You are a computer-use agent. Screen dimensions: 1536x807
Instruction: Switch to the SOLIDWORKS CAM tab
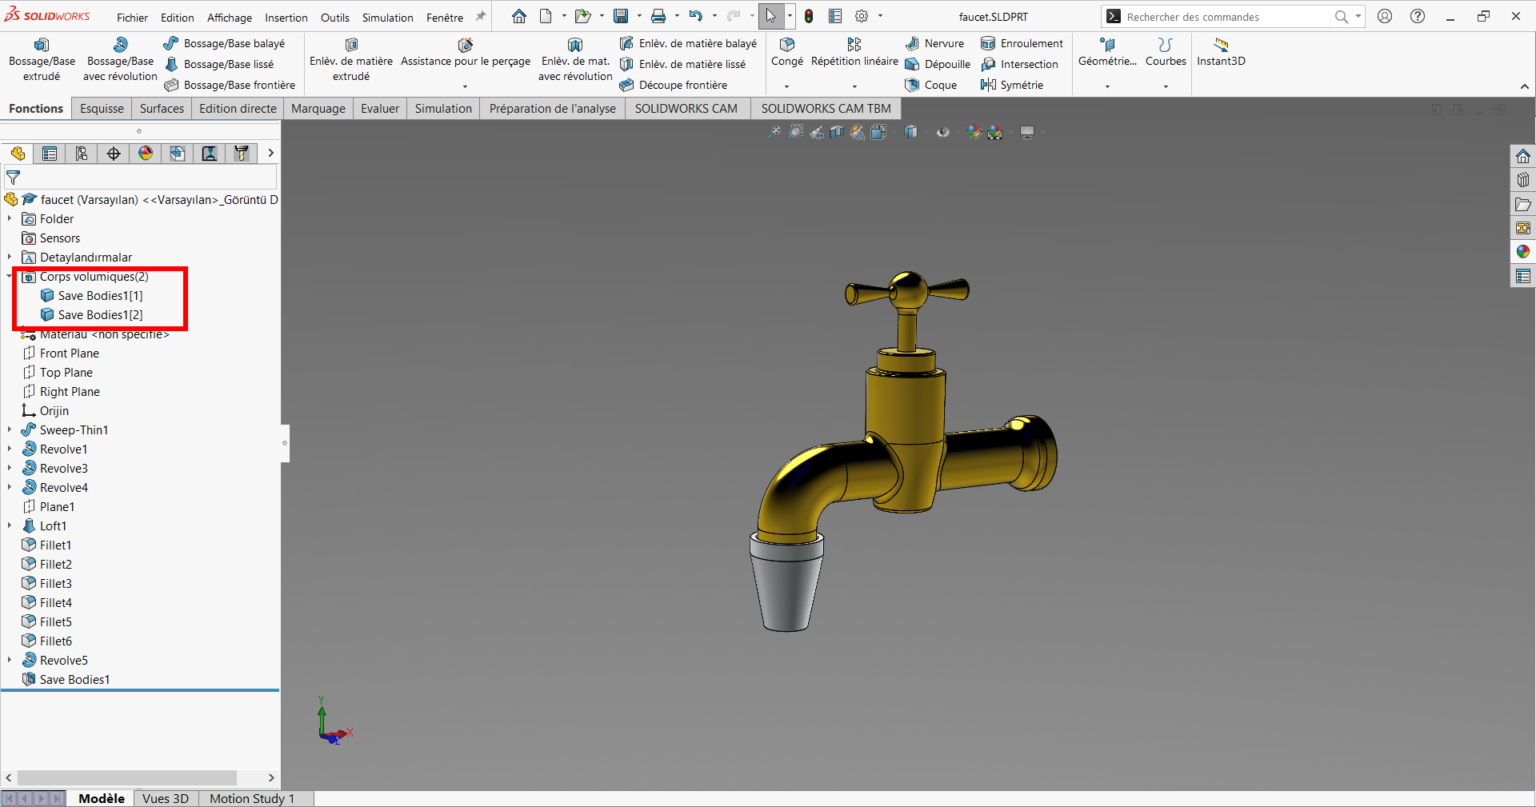click(686, 107)
